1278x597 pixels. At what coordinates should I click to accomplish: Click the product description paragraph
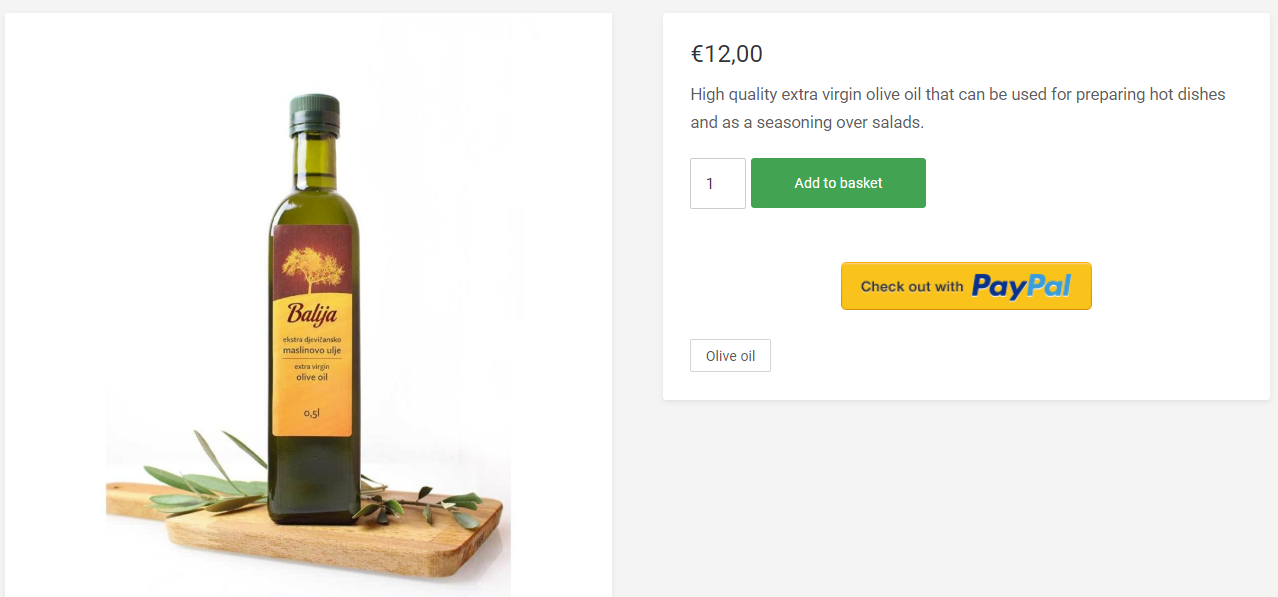click(x=957, y=108)
